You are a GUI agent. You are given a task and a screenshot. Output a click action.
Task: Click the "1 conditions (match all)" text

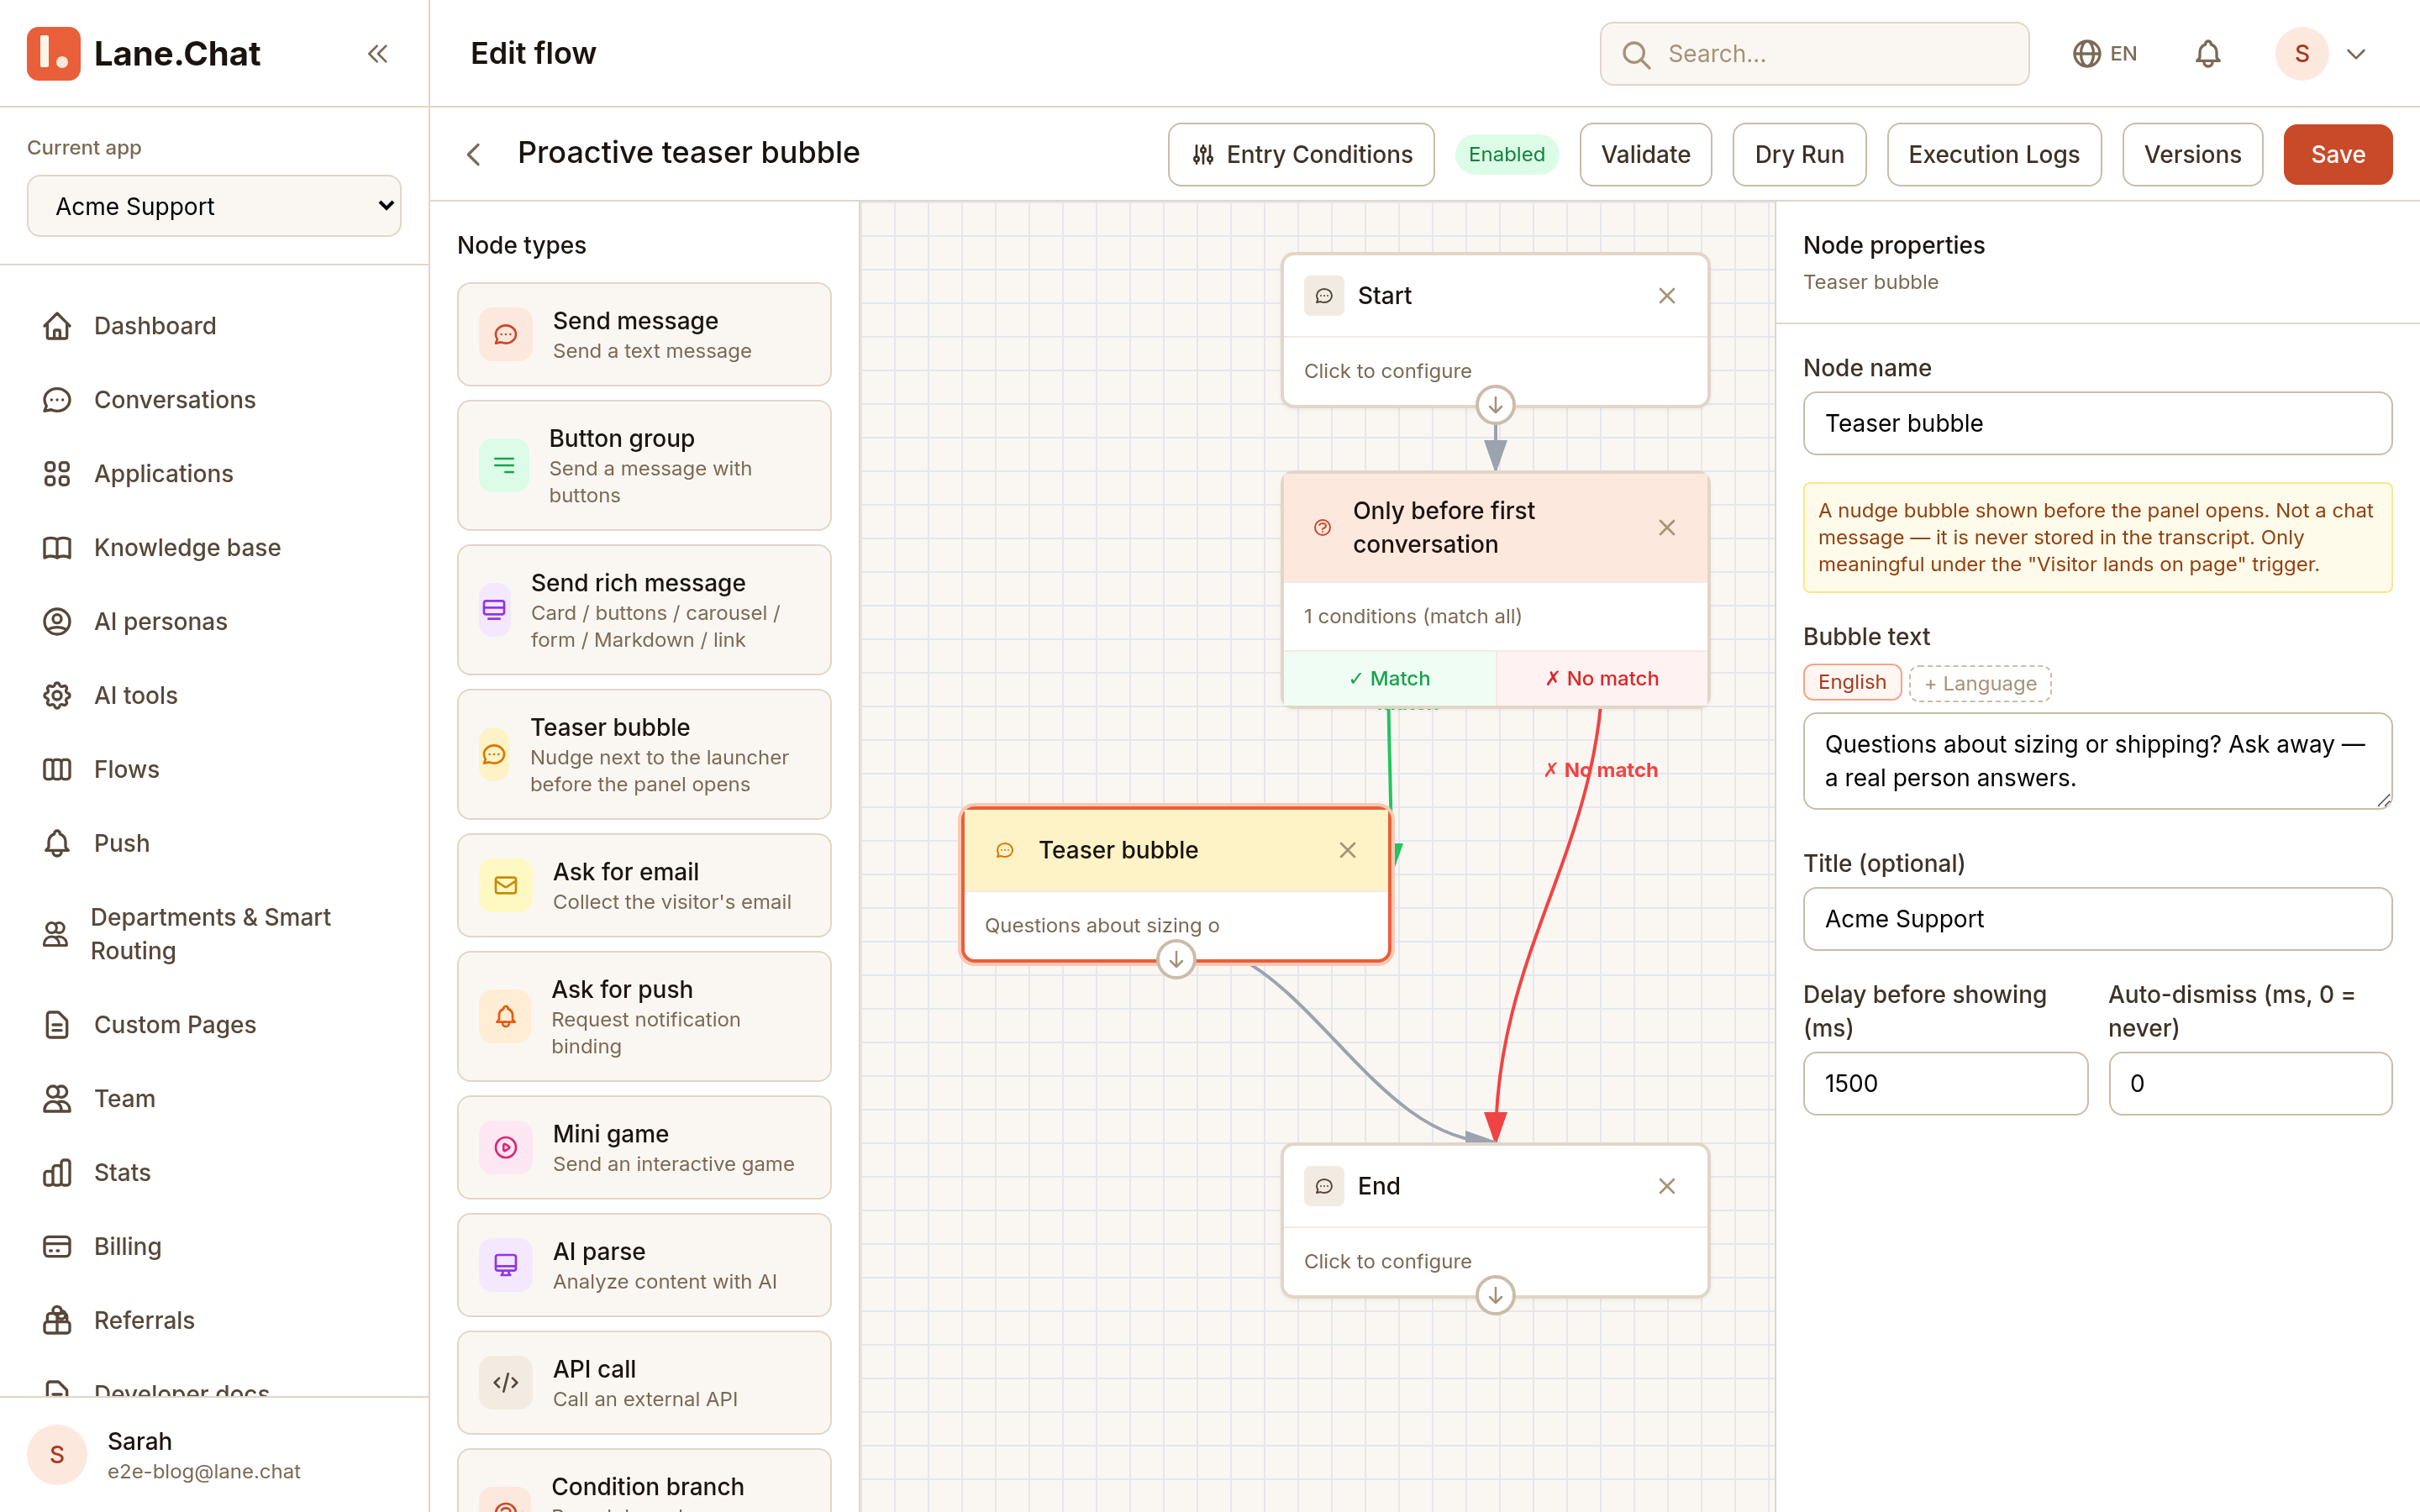click(1412, 616)
